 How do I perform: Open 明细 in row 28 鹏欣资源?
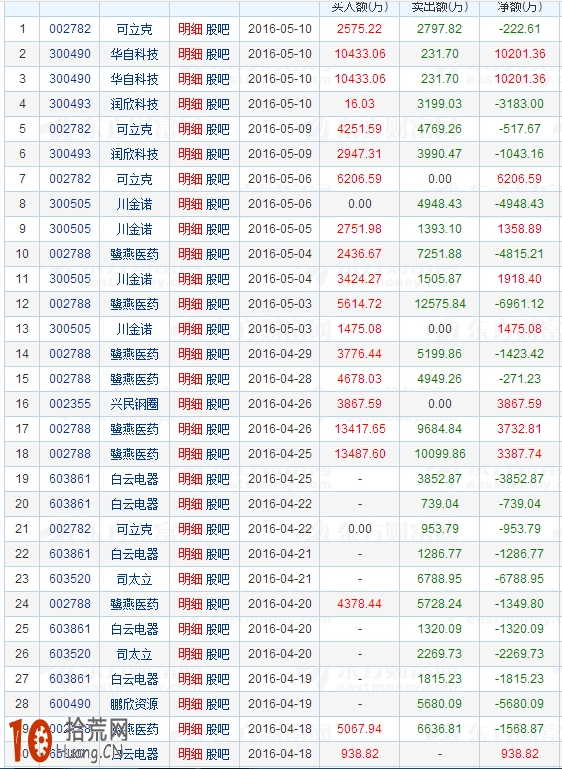(x=190, y=704)
